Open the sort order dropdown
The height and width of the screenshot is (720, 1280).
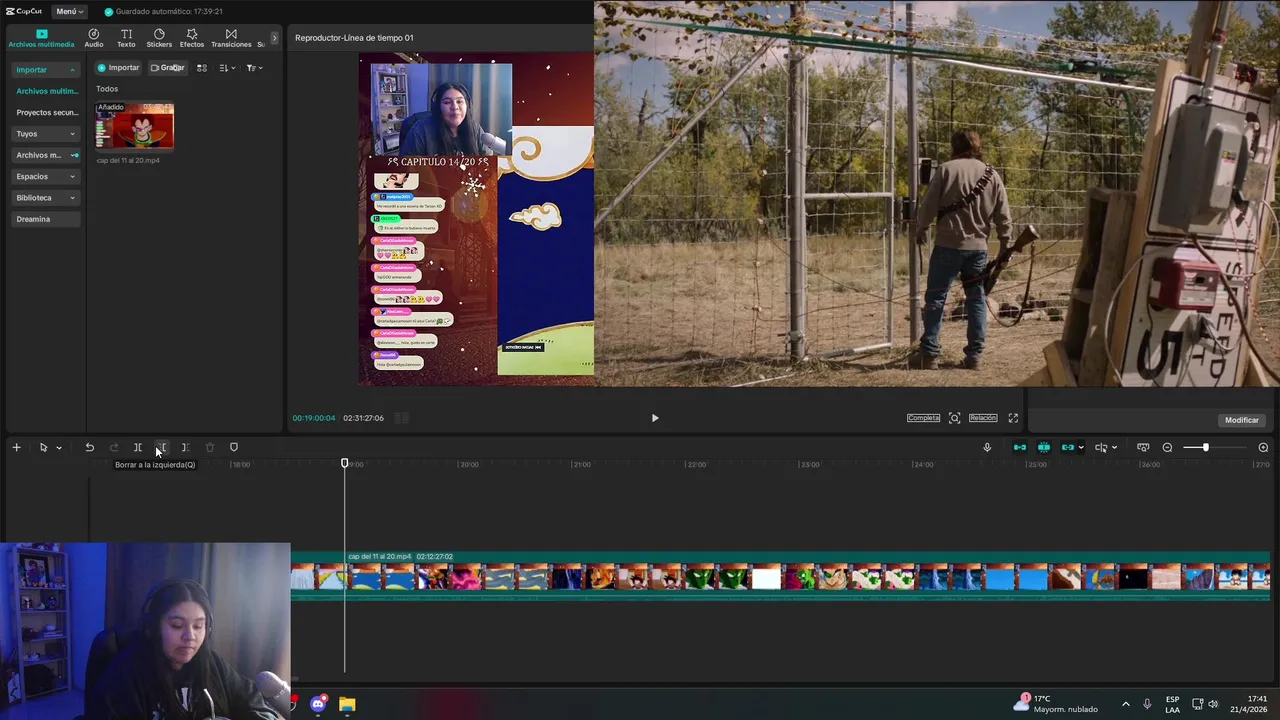click(x=227, y=68)
